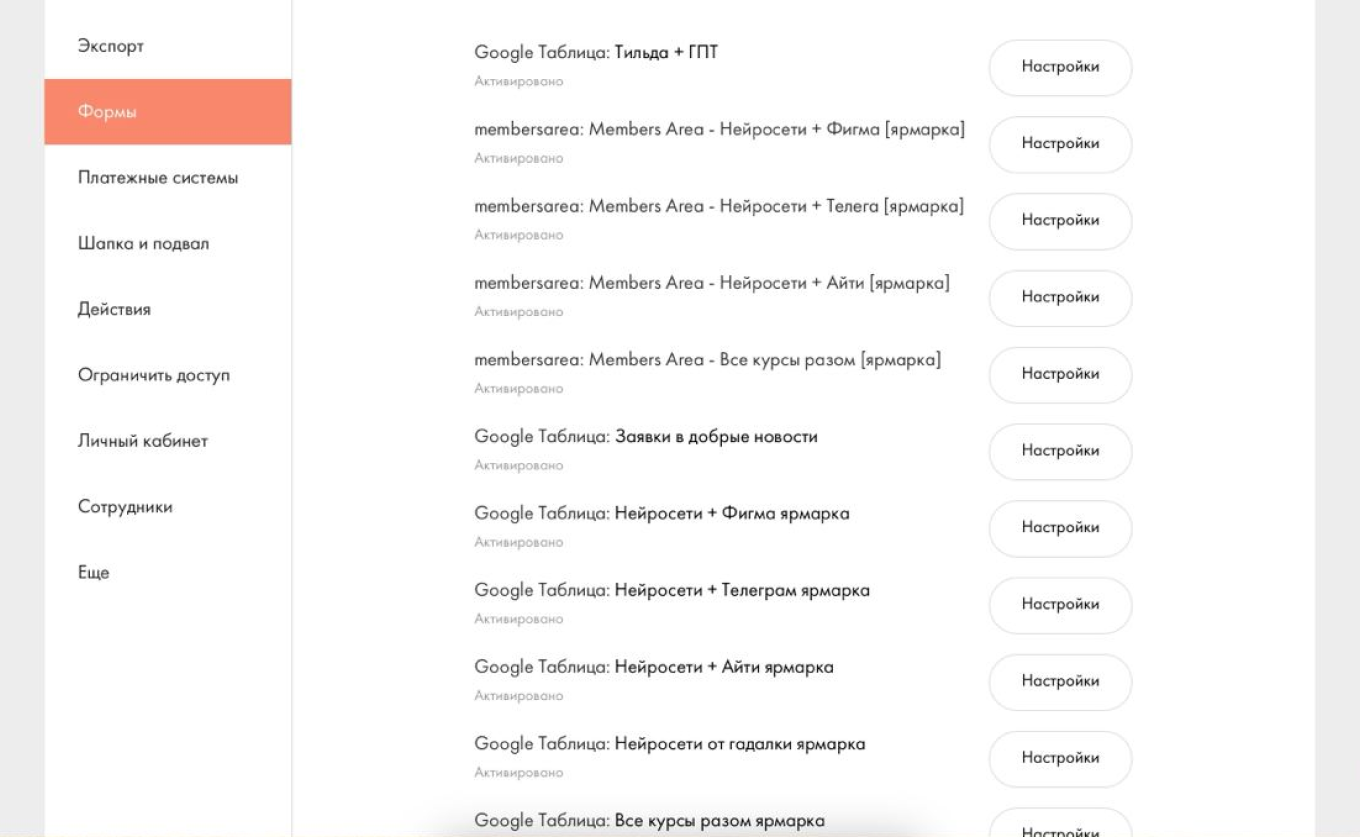Open Настройки for Заявки в добрые новости
Viewport: 1360px width, 837px height.
click(1060, 451)
